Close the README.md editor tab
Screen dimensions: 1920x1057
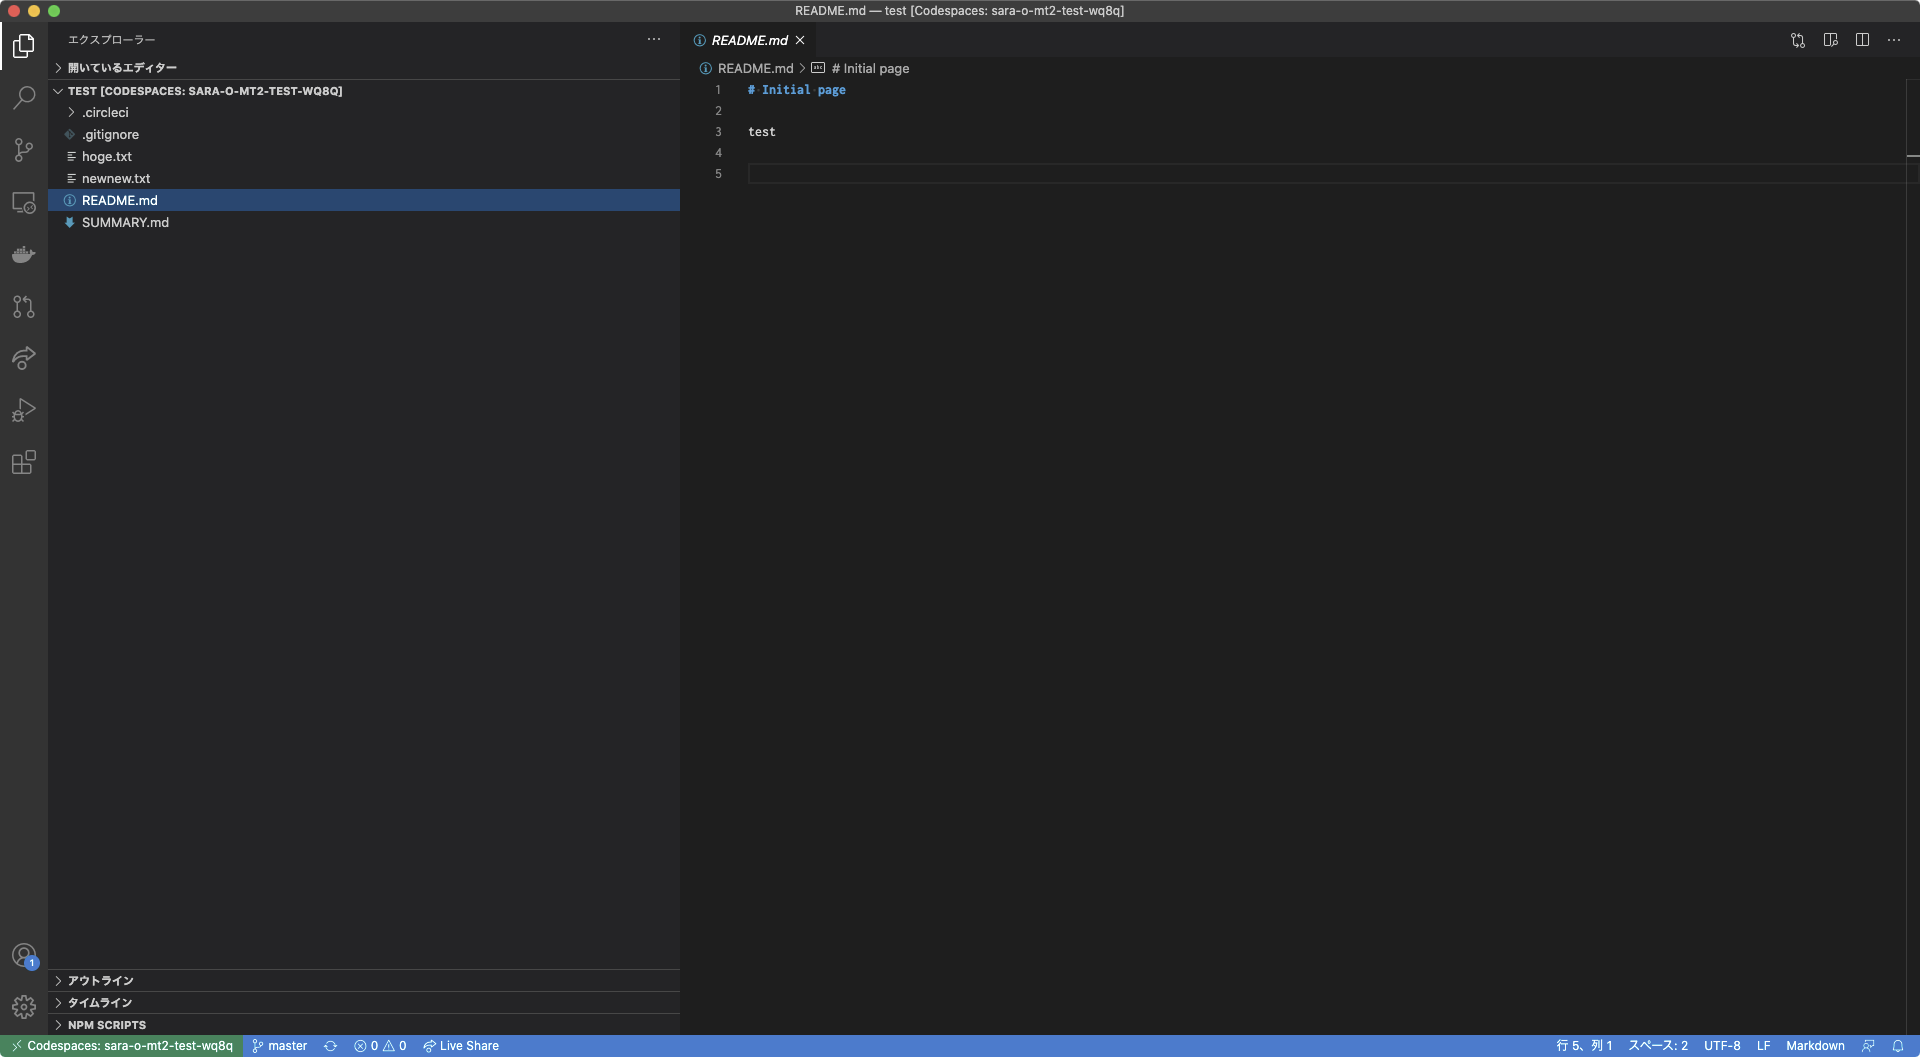800,40
